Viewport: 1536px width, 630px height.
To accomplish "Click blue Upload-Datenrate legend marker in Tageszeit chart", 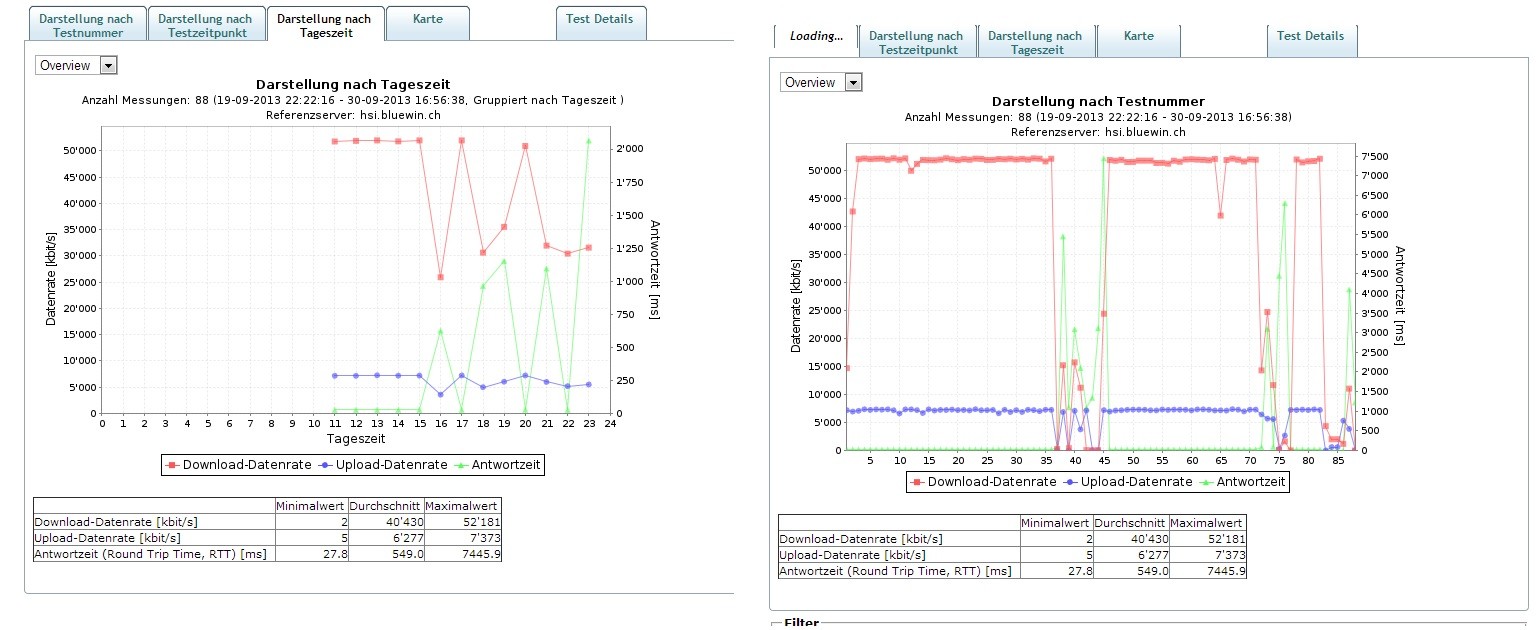I will 325,465.
